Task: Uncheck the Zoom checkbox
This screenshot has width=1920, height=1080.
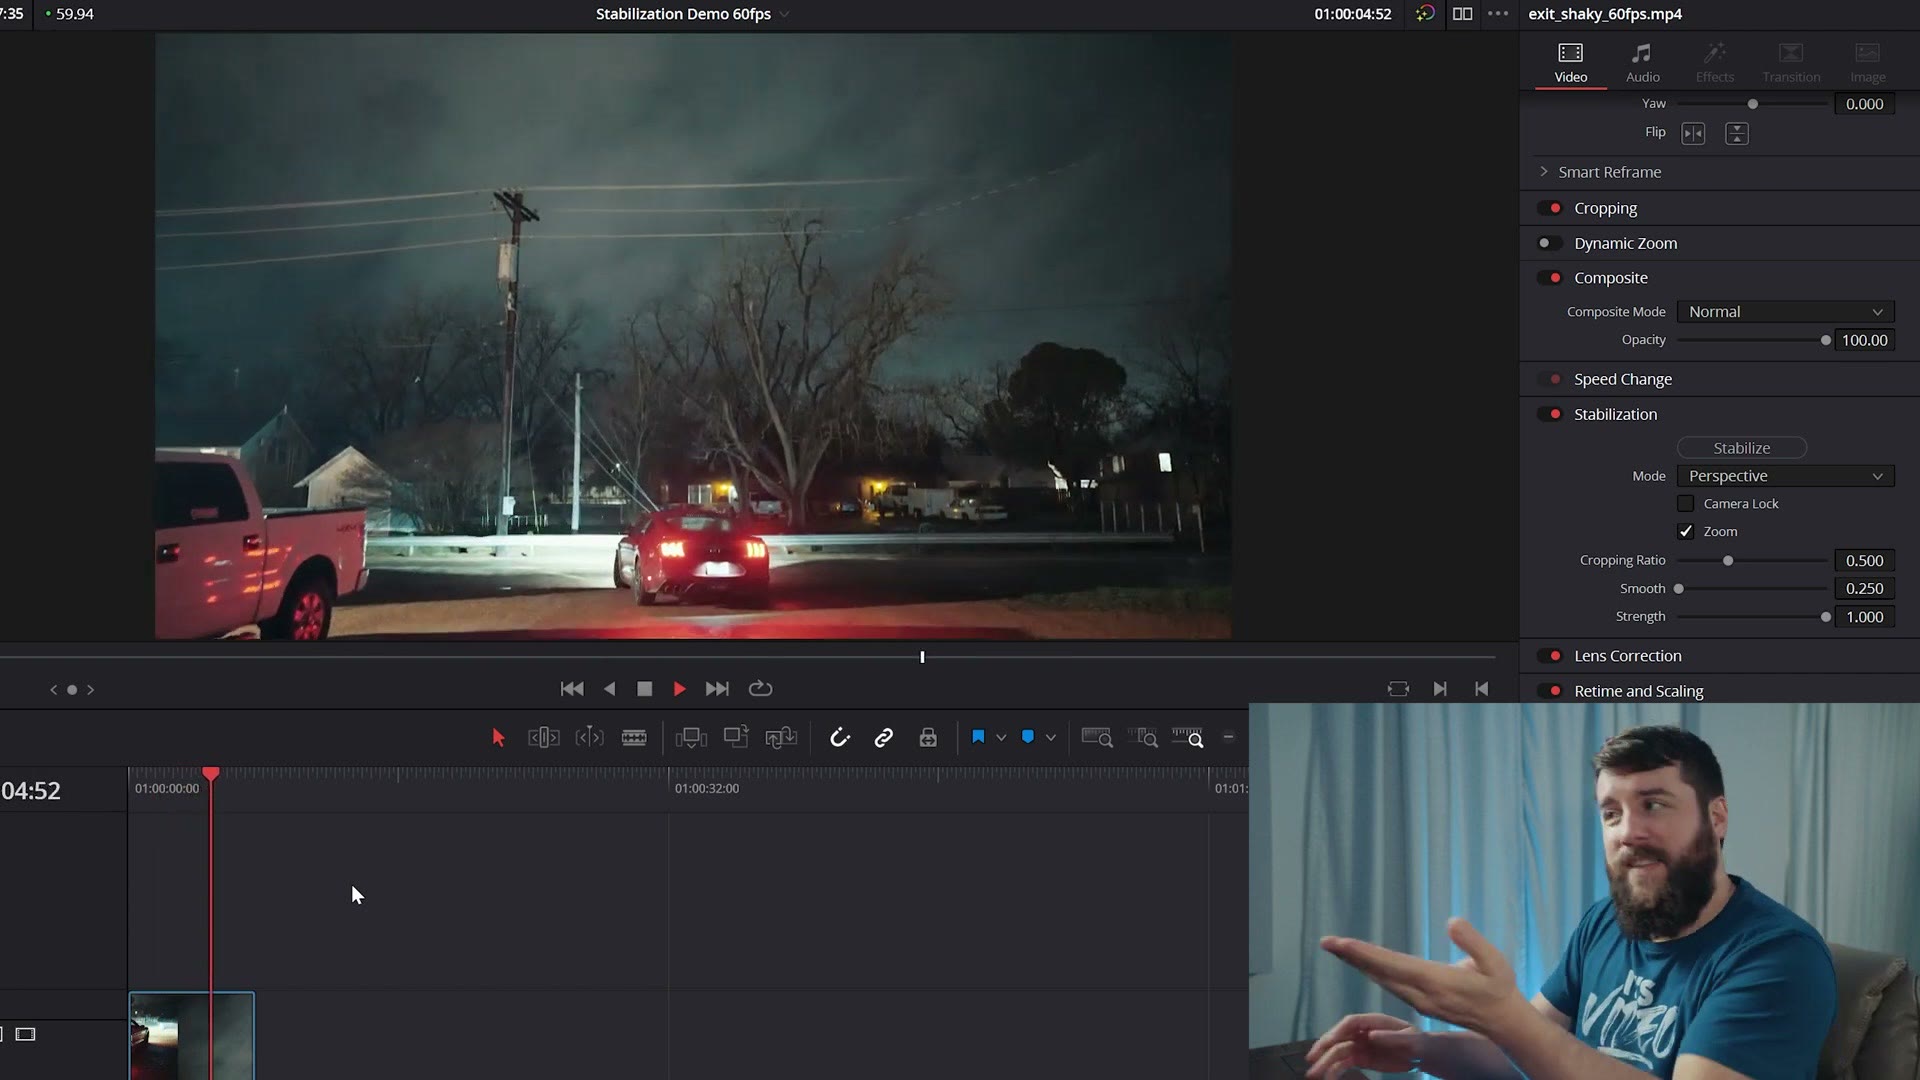Action: click(x=1686, y=532)
